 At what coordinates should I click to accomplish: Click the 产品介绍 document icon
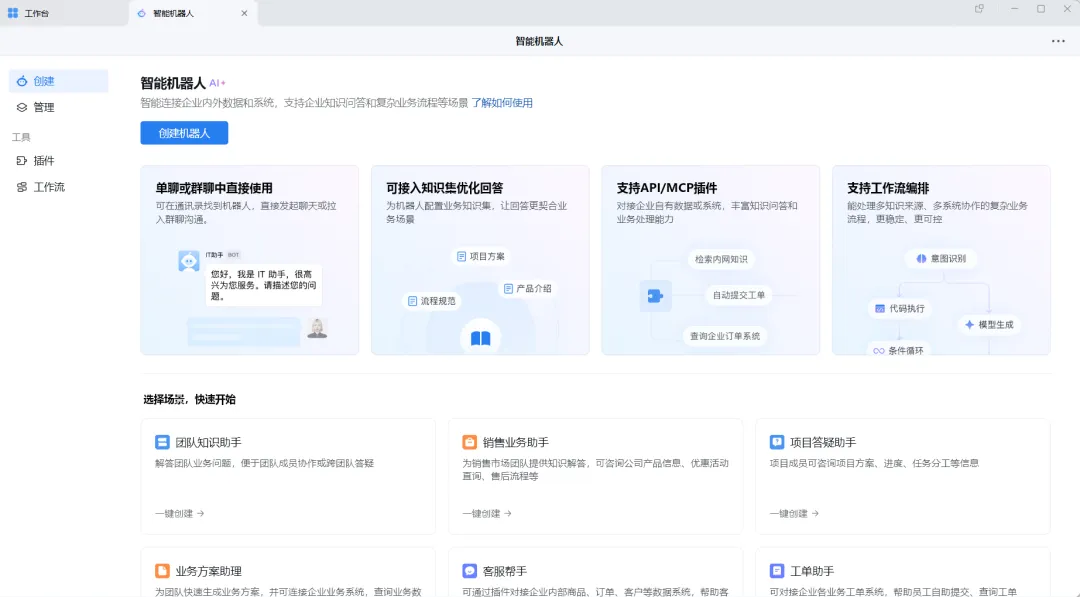pyautogui.click(x=508, y=289)
